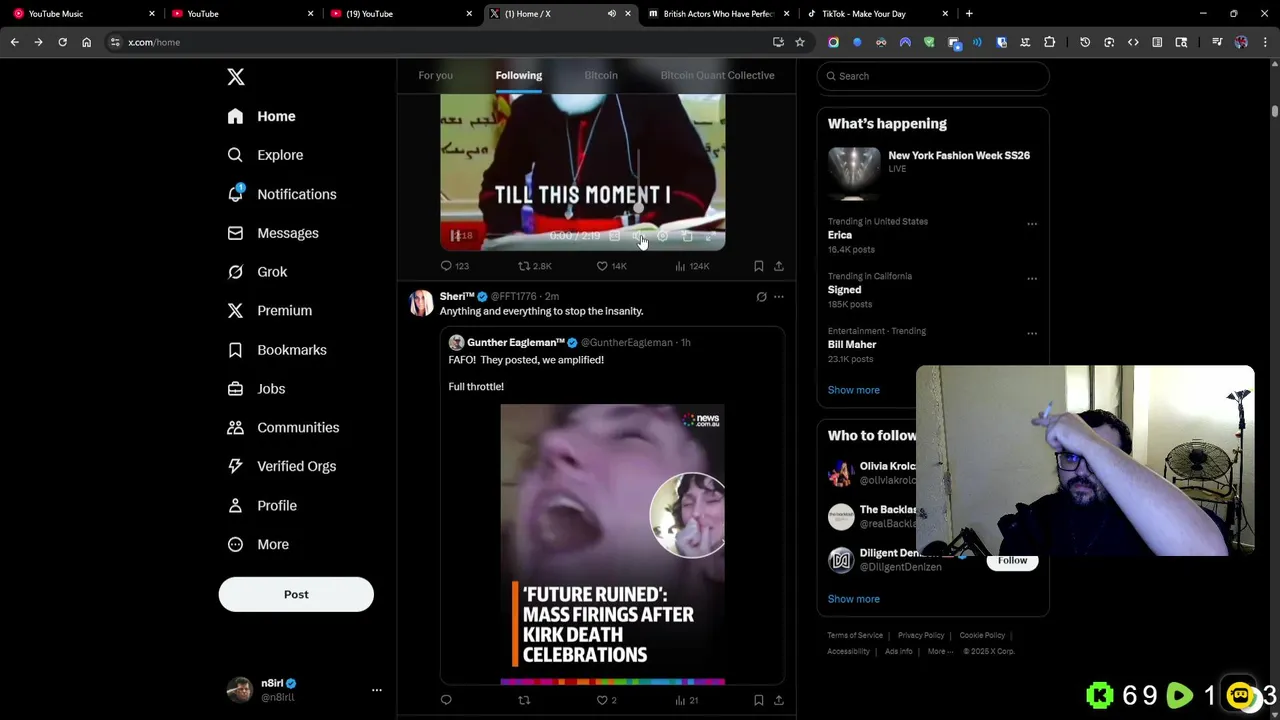This screenshot has height=720, width=1280.
Task: Reload the current page
Action: tap(62, 42)
